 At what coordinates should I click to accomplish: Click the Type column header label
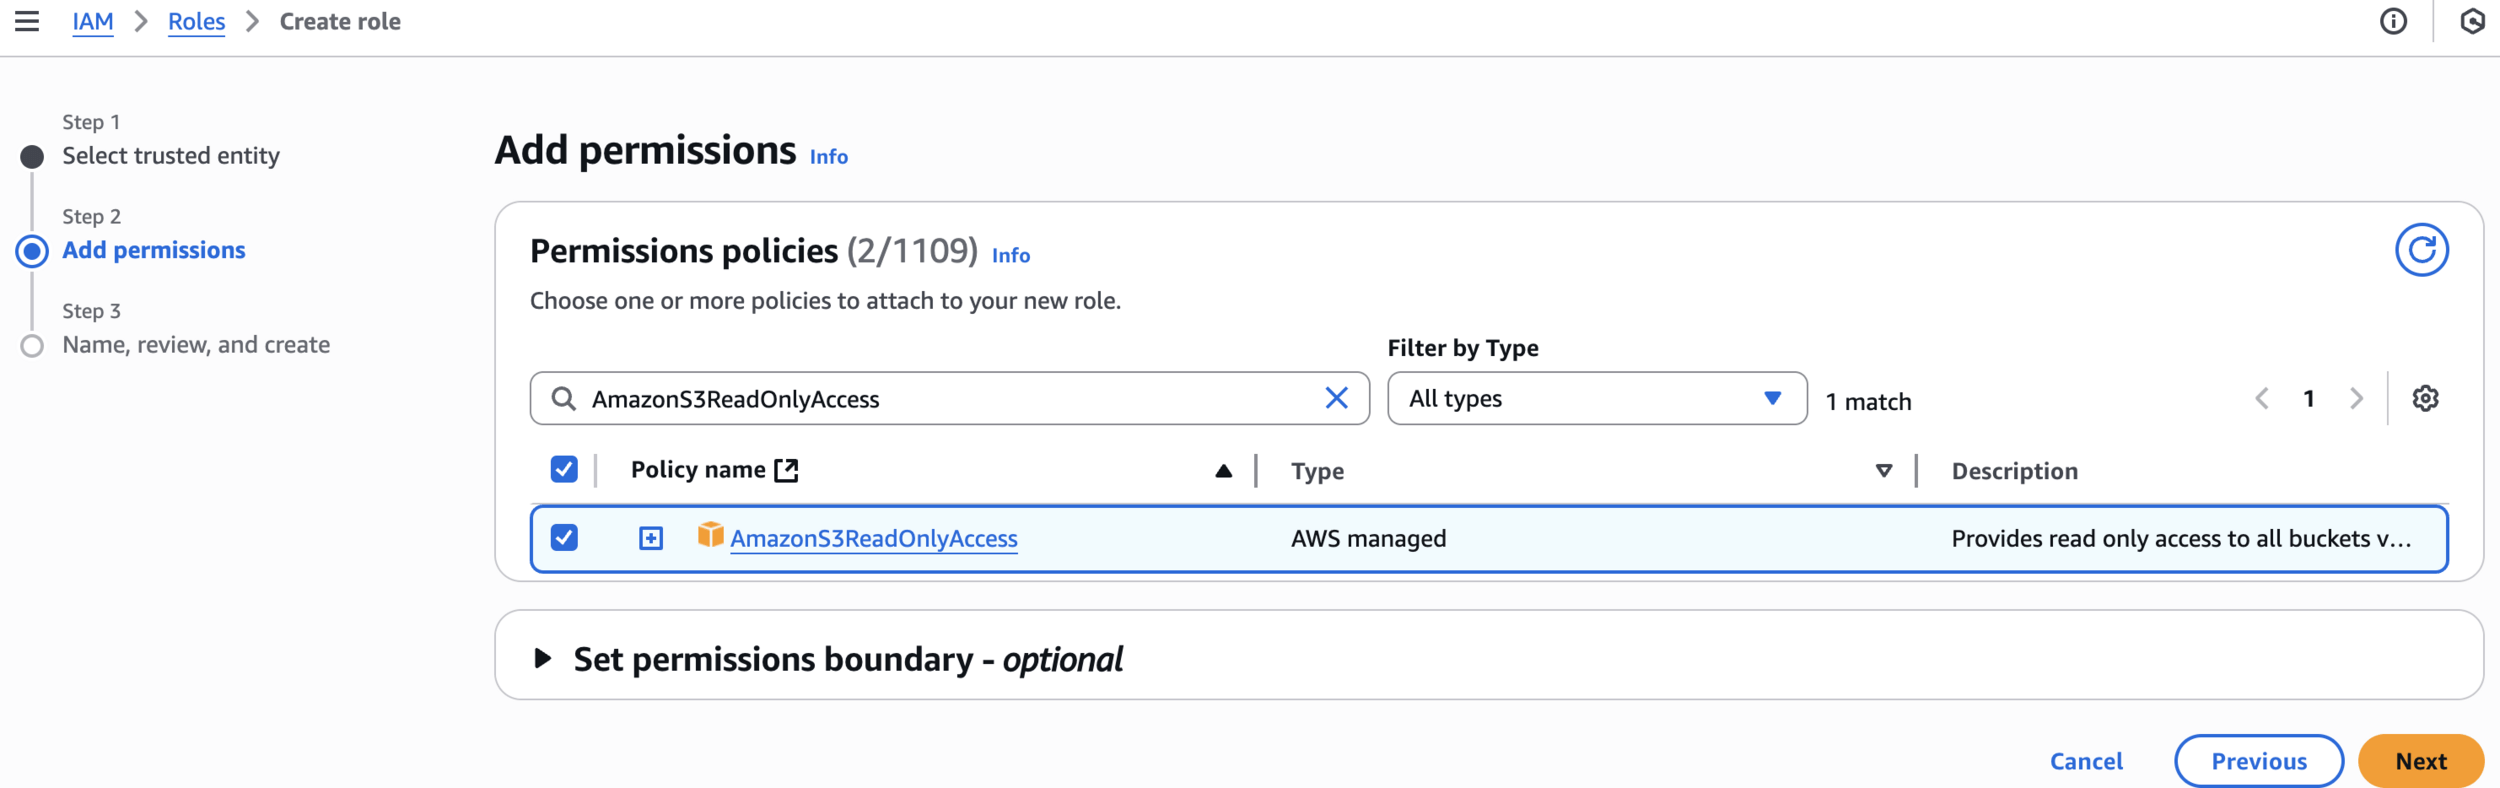point(1317,471)
